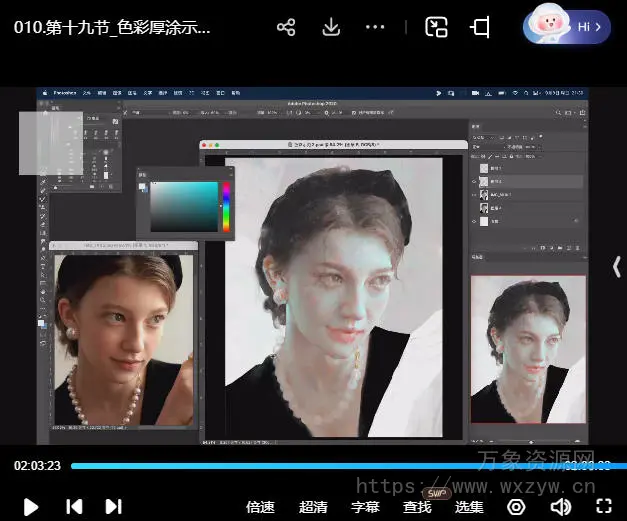Enter fullscreen mode

pos(604,507)
